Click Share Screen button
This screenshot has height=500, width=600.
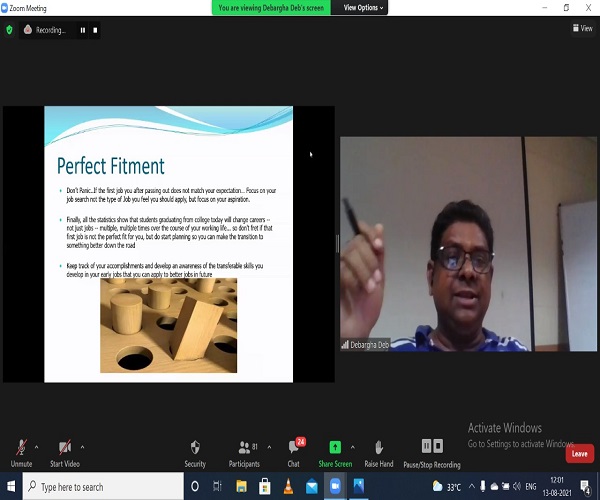pos(335,454)
